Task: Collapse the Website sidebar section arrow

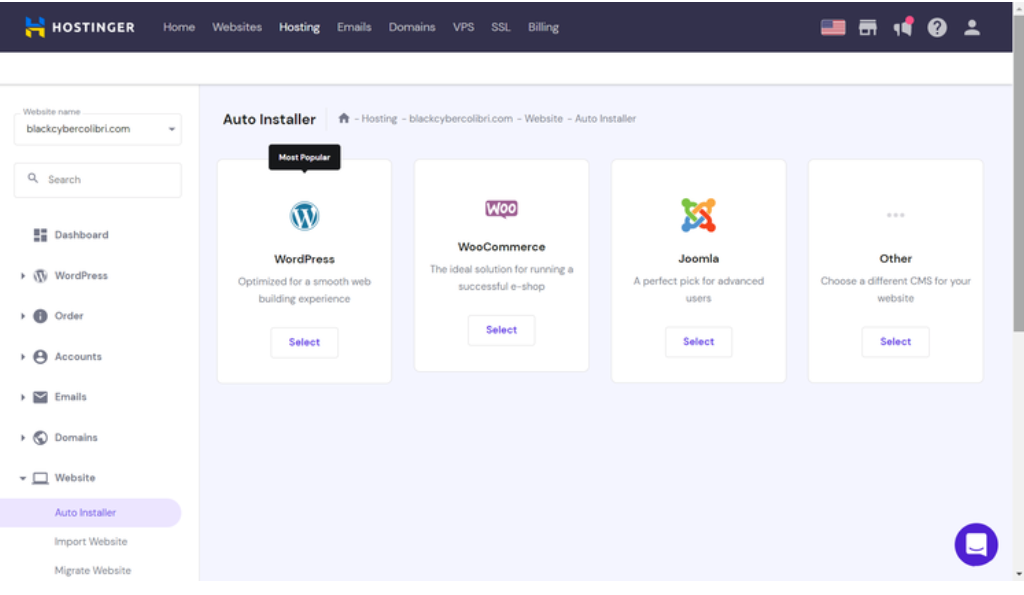Action: tap(23, 478)
